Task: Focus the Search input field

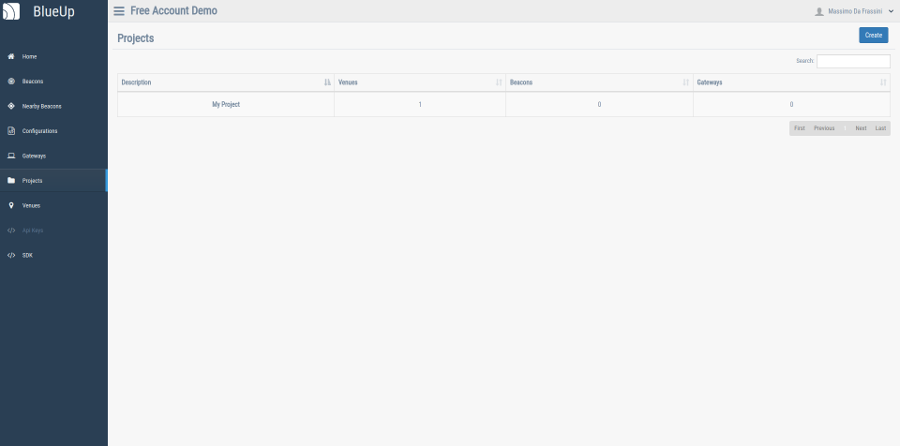Action: click(x=854, y=61)
